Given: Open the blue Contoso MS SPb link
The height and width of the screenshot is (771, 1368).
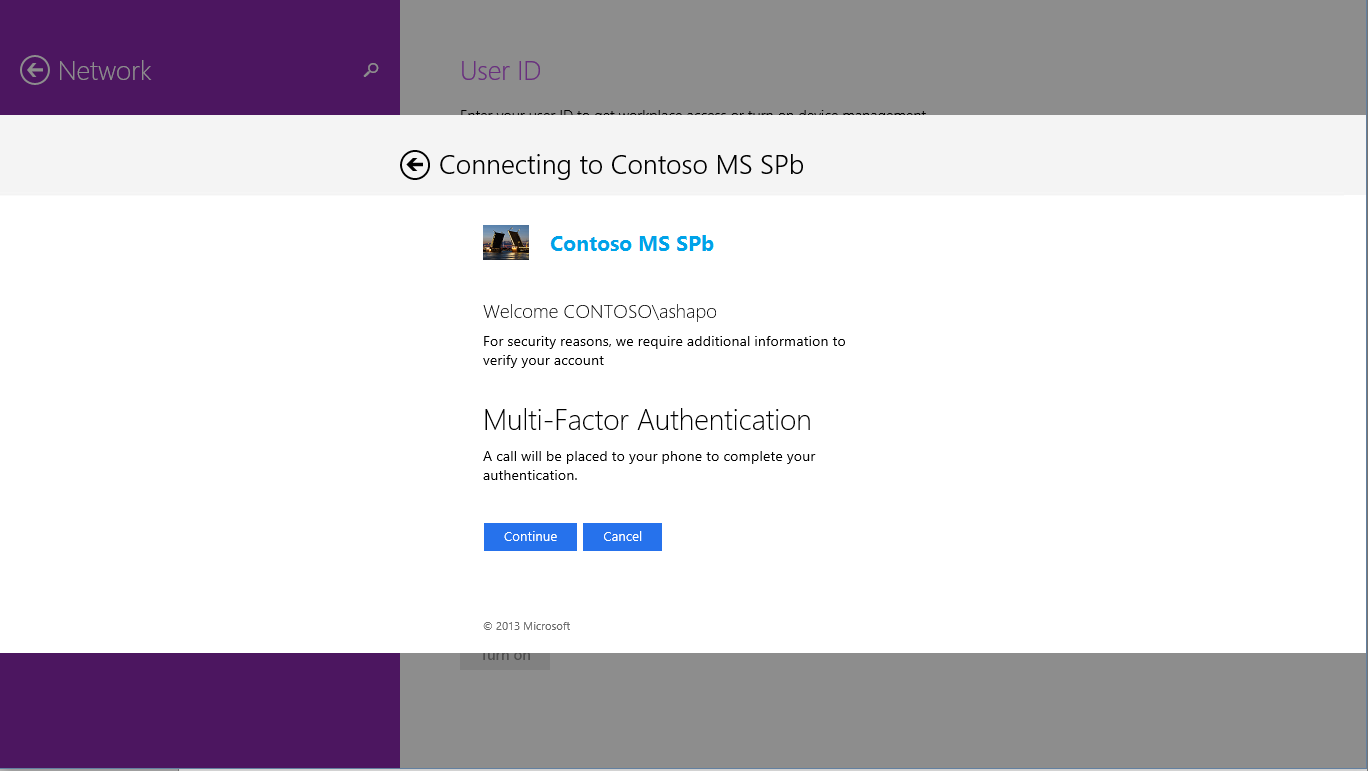Looking at the screenshot, I should [x=631, y=244].
